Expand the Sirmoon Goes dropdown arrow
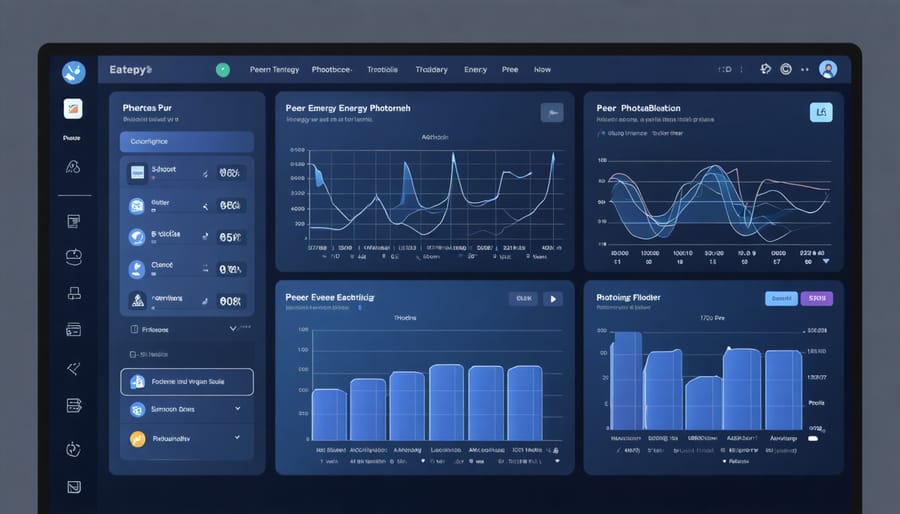The image size is (900, 514). tap(237, 409)
